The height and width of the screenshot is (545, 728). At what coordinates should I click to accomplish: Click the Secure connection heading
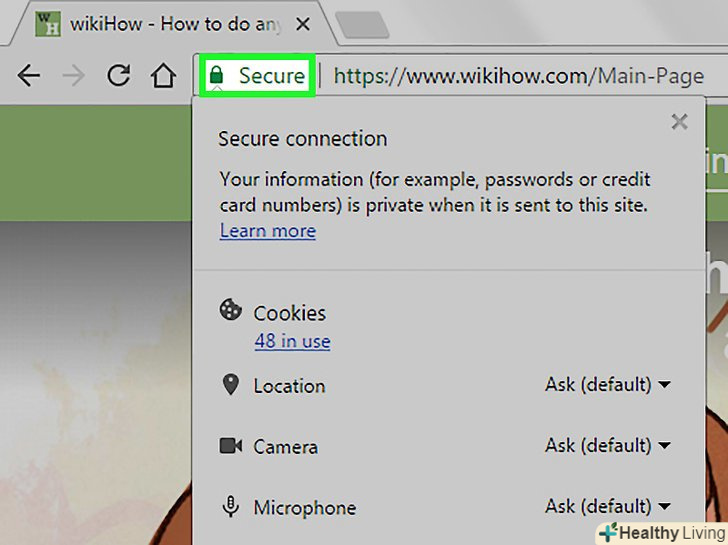(x=303, y=139)
